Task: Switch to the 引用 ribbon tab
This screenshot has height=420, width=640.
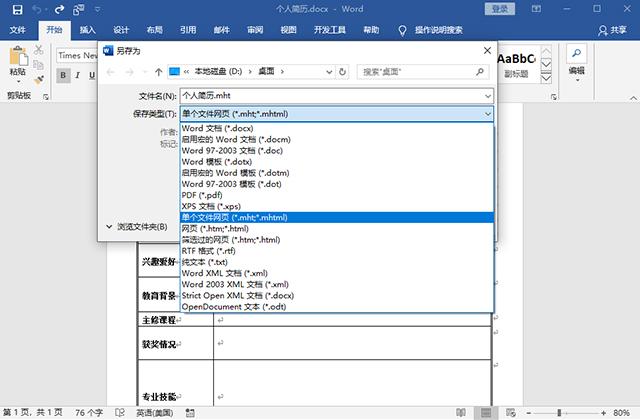Action: click(x=188, y=30)
